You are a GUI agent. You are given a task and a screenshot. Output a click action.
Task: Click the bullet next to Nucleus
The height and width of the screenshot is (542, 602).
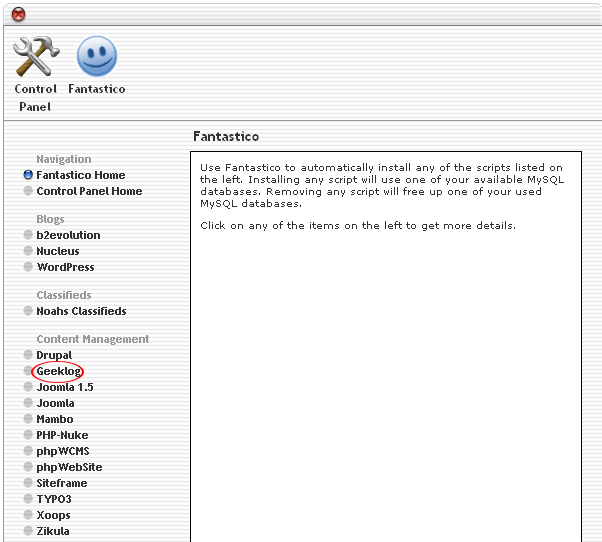[28, 251]
